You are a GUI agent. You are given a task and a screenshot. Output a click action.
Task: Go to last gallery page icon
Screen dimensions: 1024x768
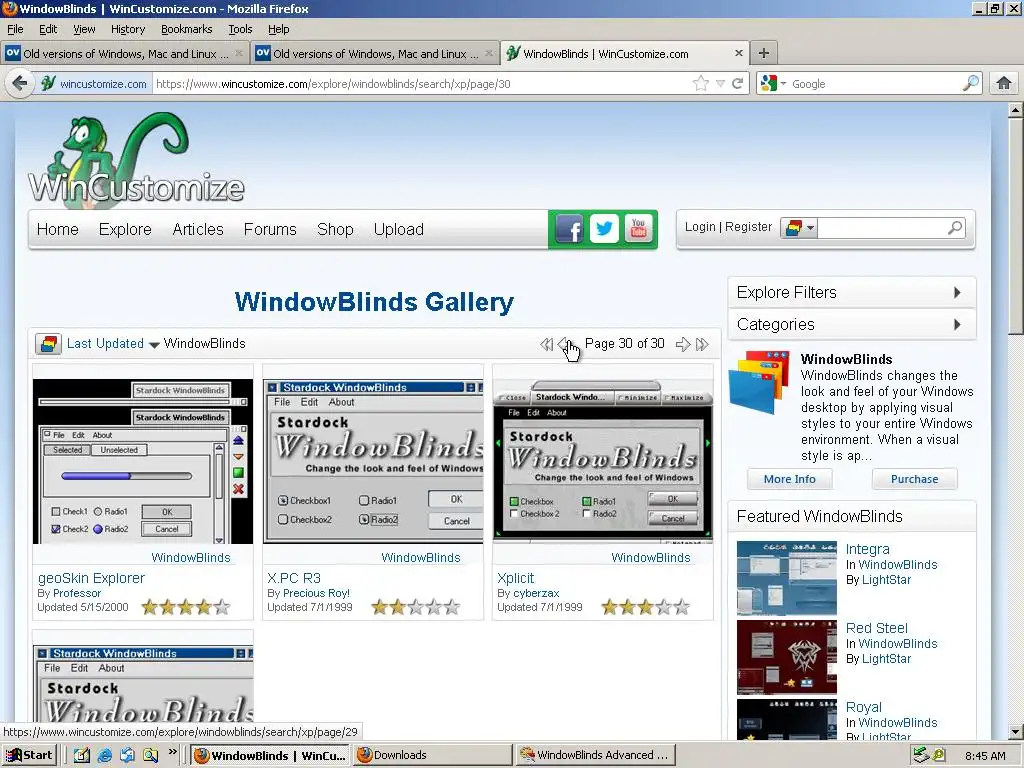(702, 344)
